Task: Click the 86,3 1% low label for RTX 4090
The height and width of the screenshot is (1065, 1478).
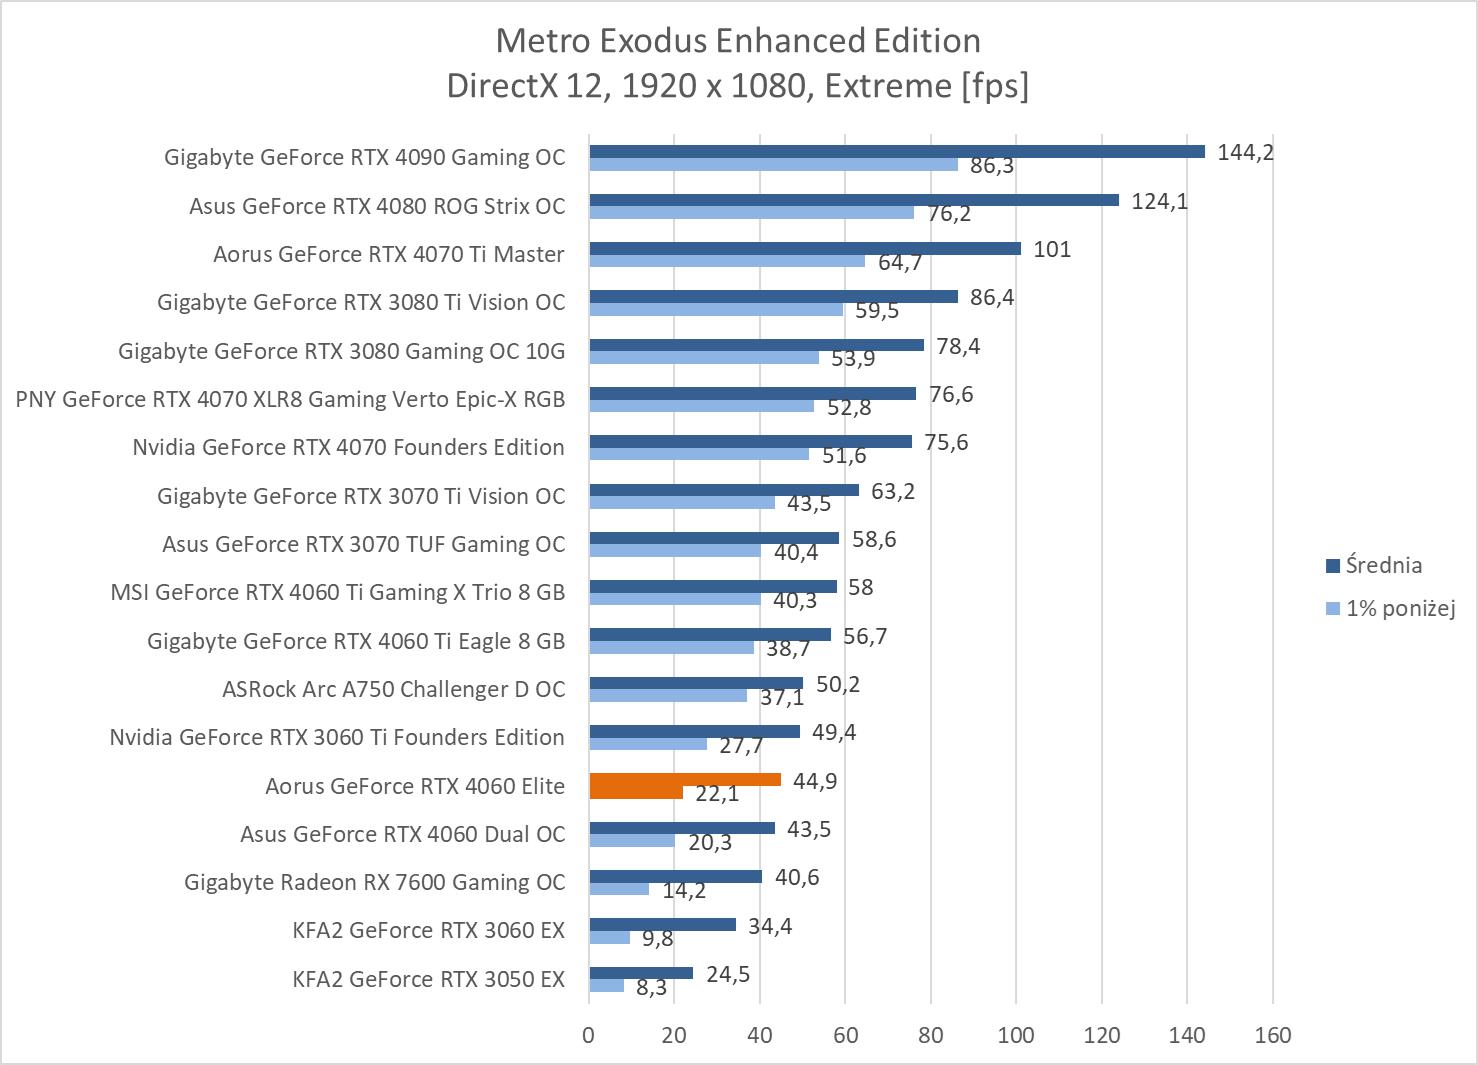Action: [x=991, y=166]
